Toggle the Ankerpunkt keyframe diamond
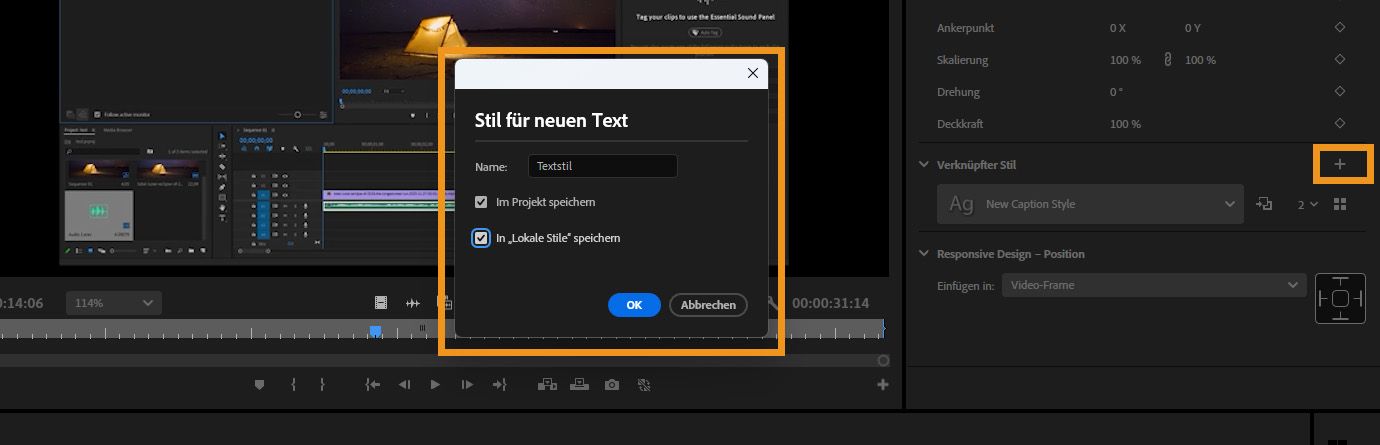 (1340, 28)
